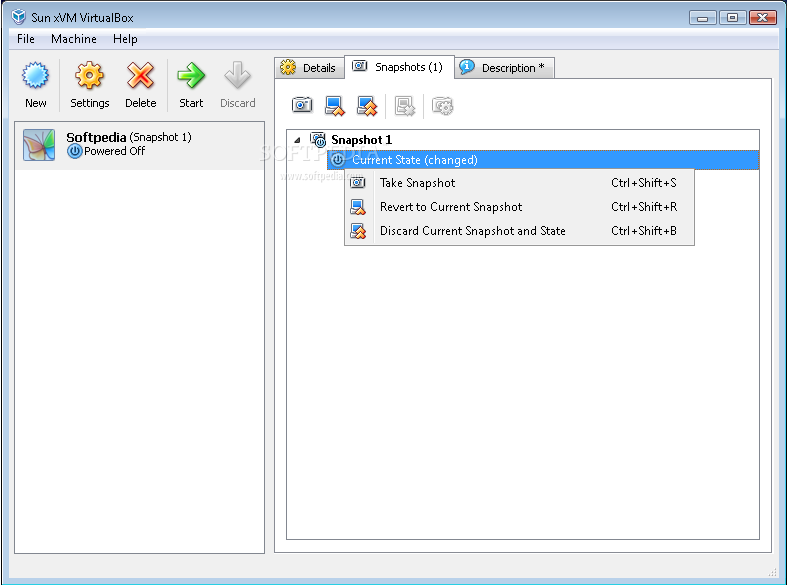This screenshot has width=788, height=585.
Task: Click the window resize grip corner
Action: (773, 572)
